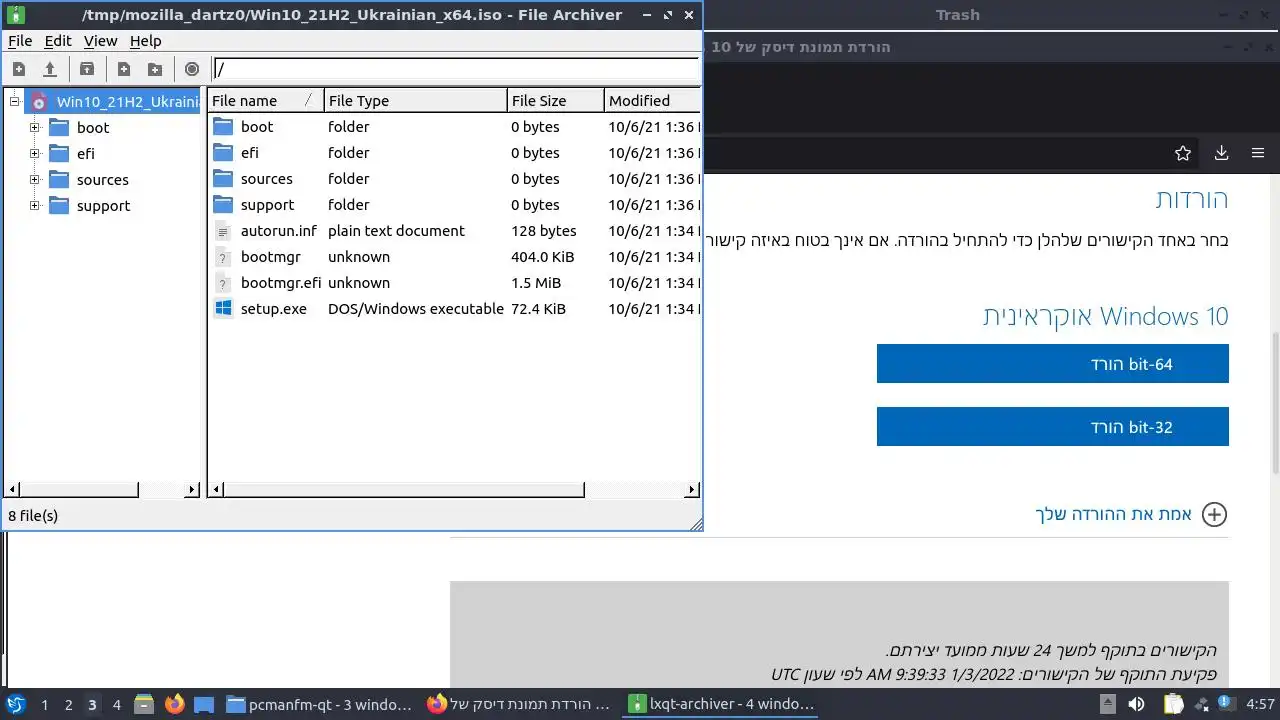Open Firefox downloads panel icon

pyautogui.click(x=1221, y=153)
